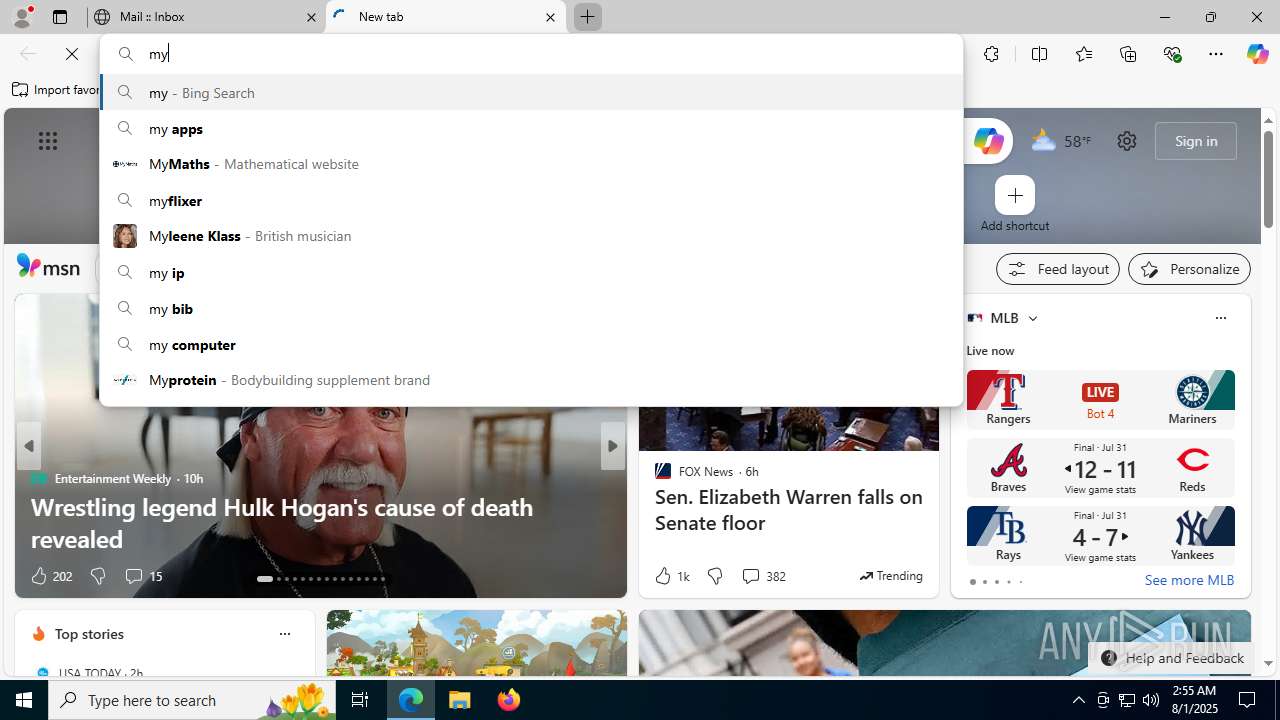Open the browser profile icon
This screenshot has width=1280, height=720.
(x=22, y=16)
